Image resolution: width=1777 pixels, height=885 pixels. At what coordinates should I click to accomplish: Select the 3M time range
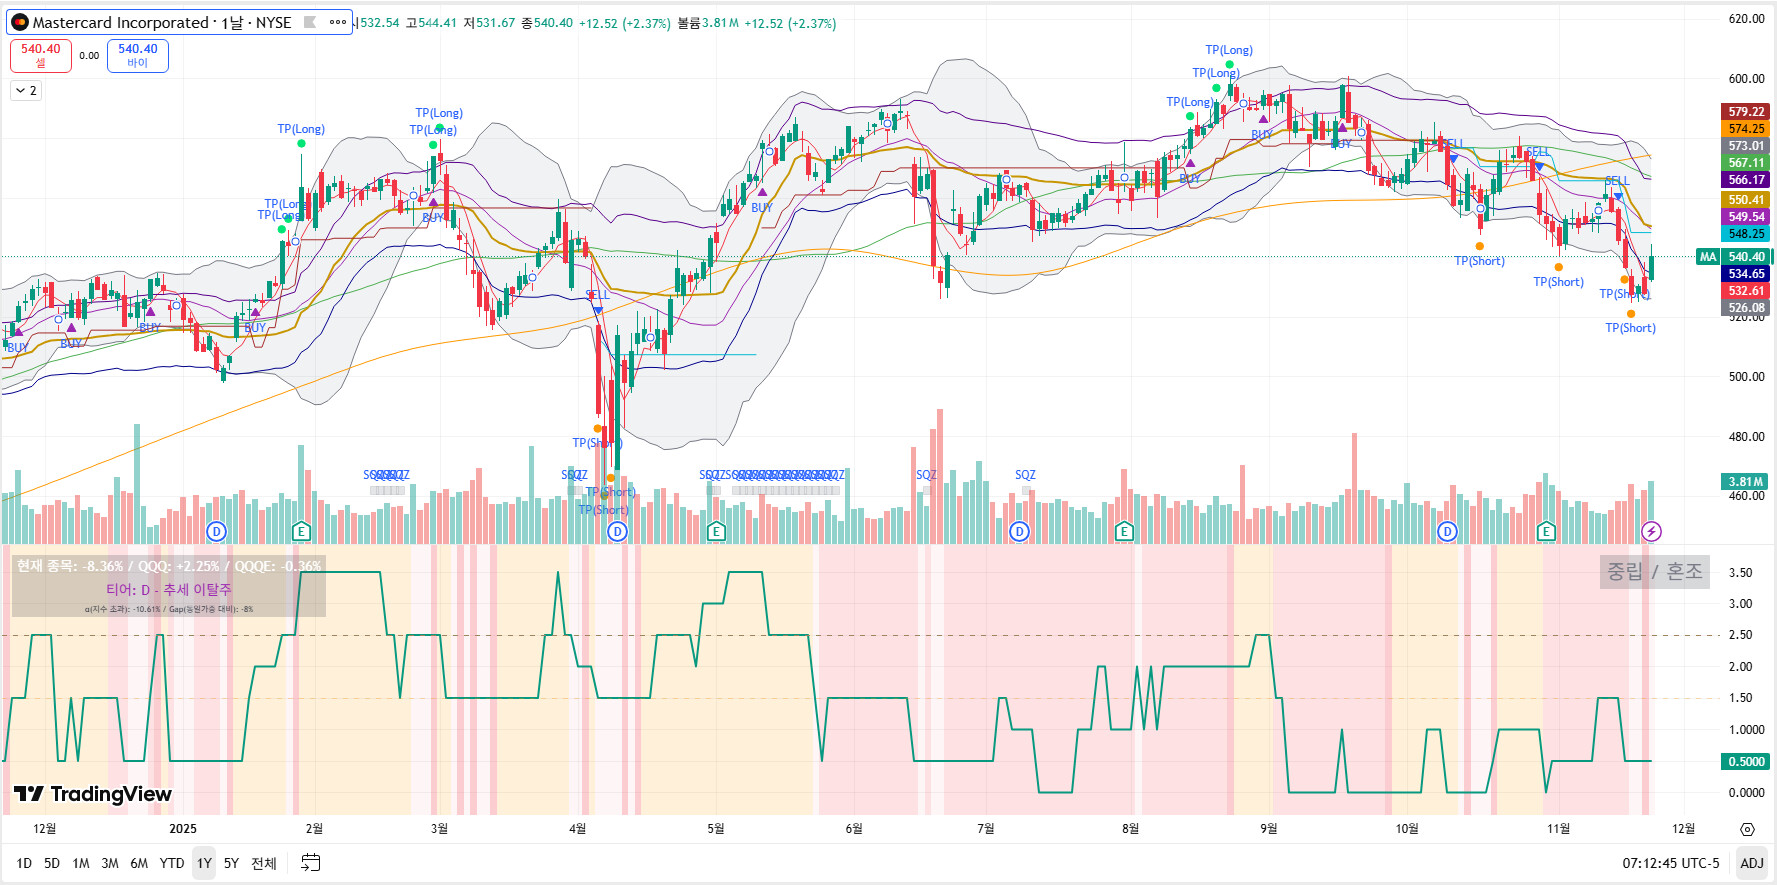tap(110, 863)
